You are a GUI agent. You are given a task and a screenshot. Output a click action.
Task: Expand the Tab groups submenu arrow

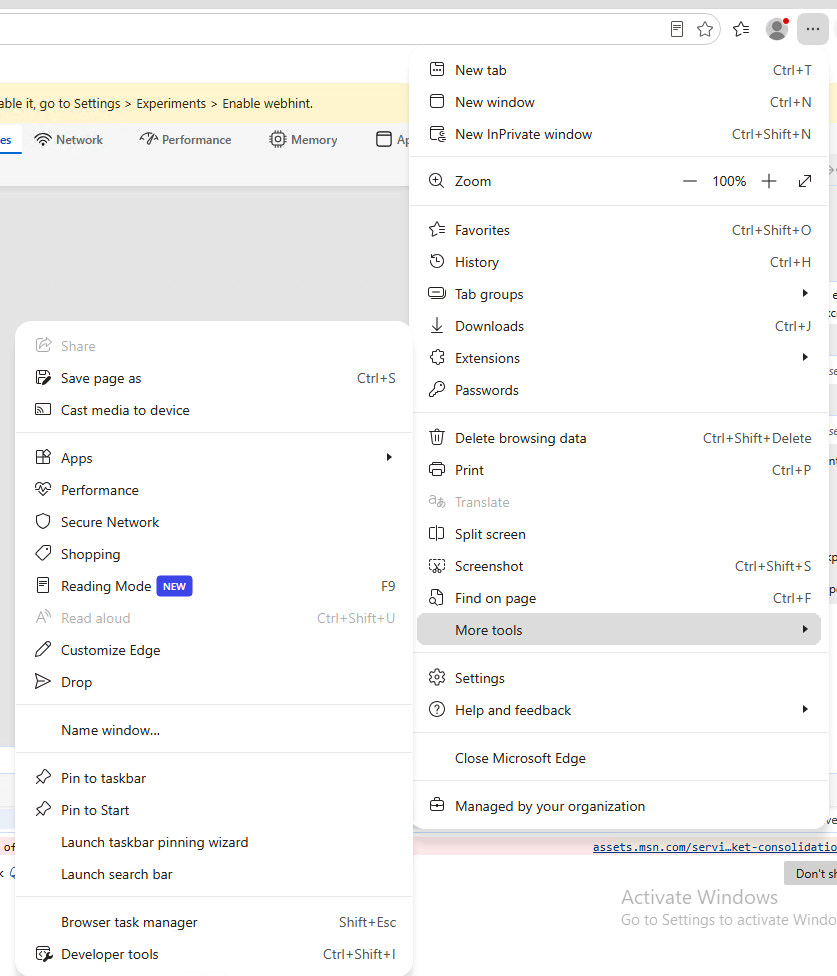(x=805, y=293)
